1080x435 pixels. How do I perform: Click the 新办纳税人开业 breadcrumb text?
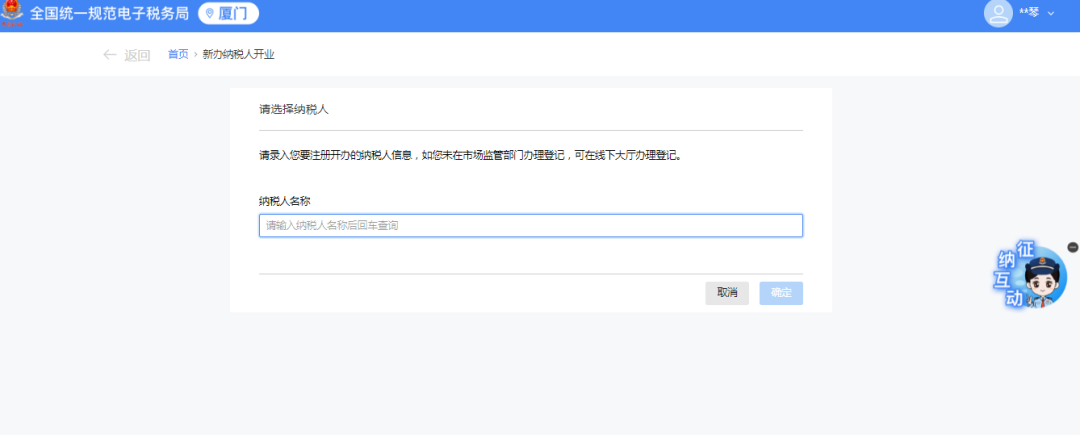[x=238, y=54]
